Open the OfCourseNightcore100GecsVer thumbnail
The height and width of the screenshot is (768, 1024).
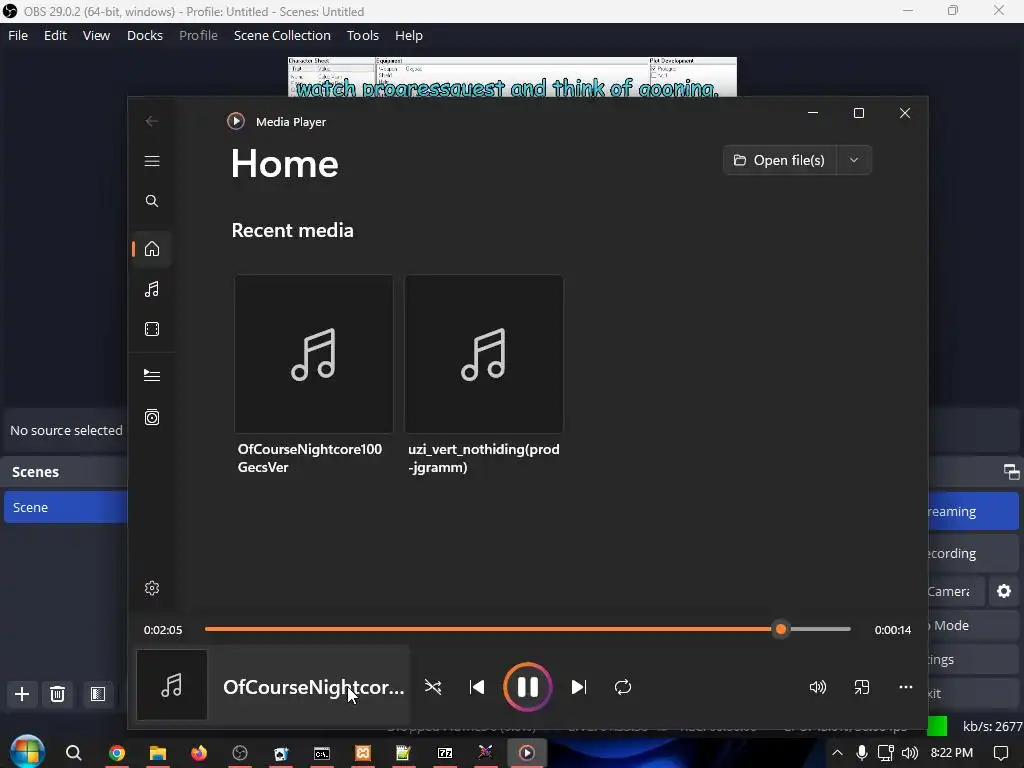(314, 354)
